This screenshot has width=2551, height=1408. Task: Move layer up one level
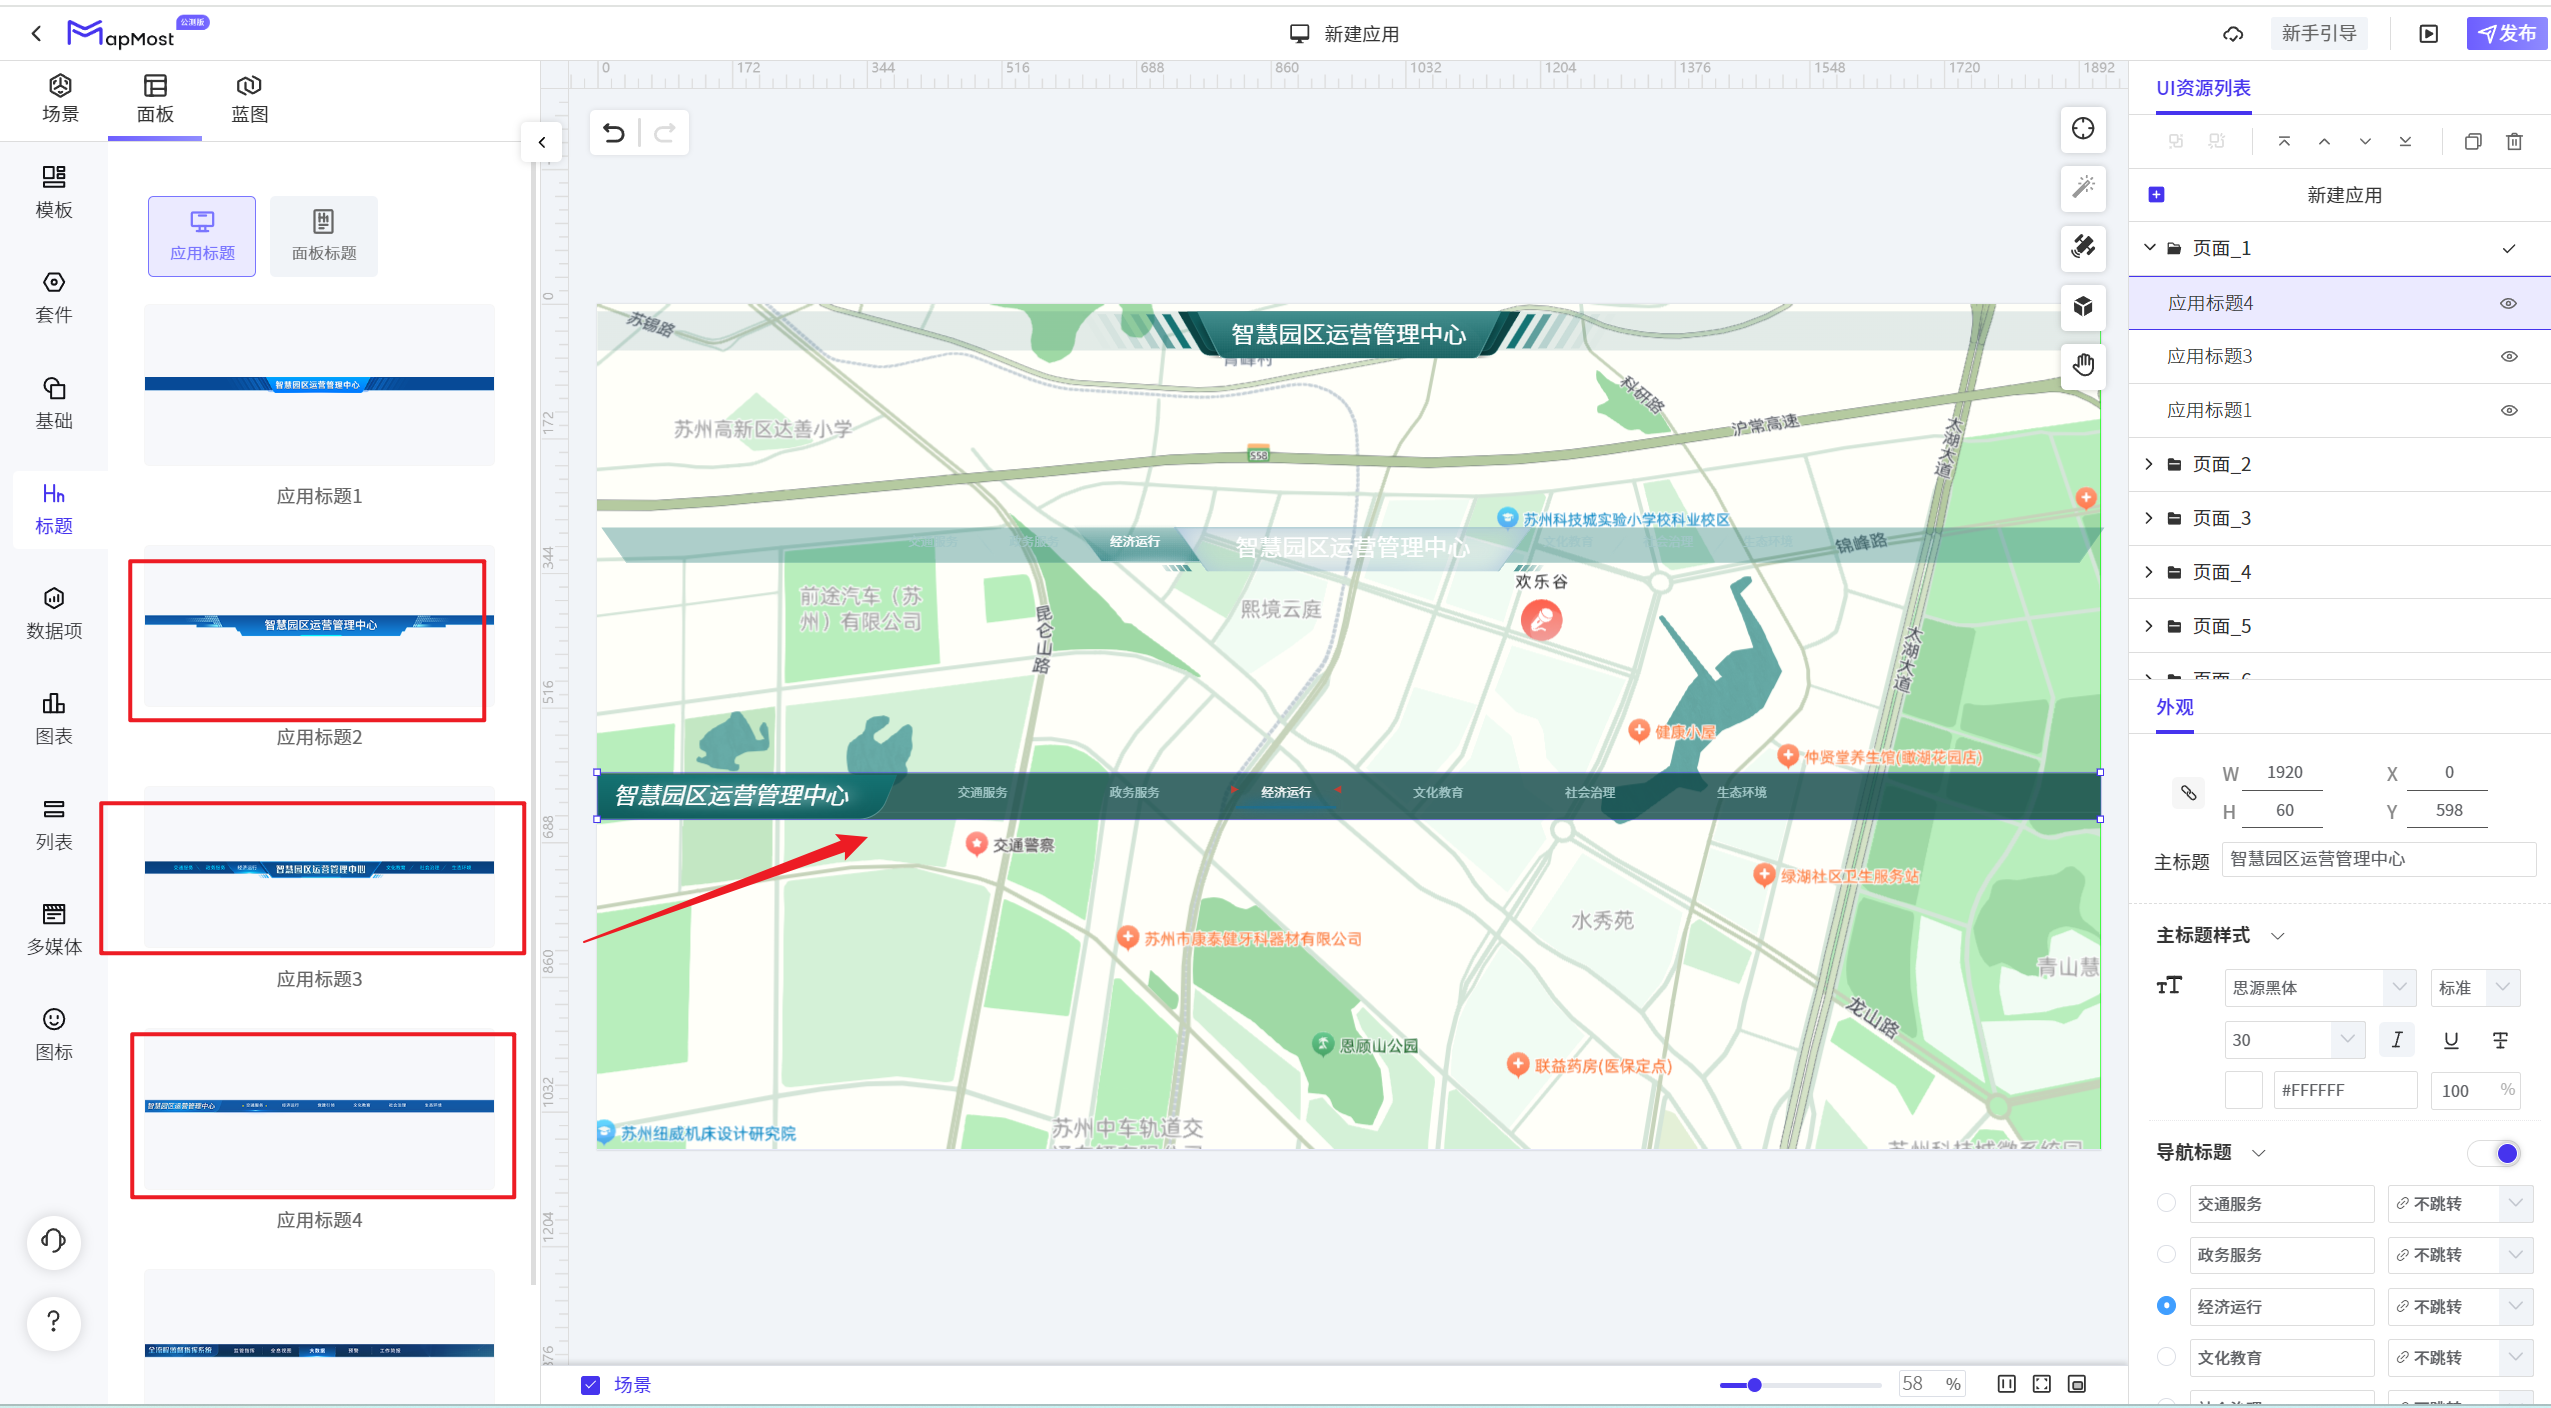tap(2324, 142)
